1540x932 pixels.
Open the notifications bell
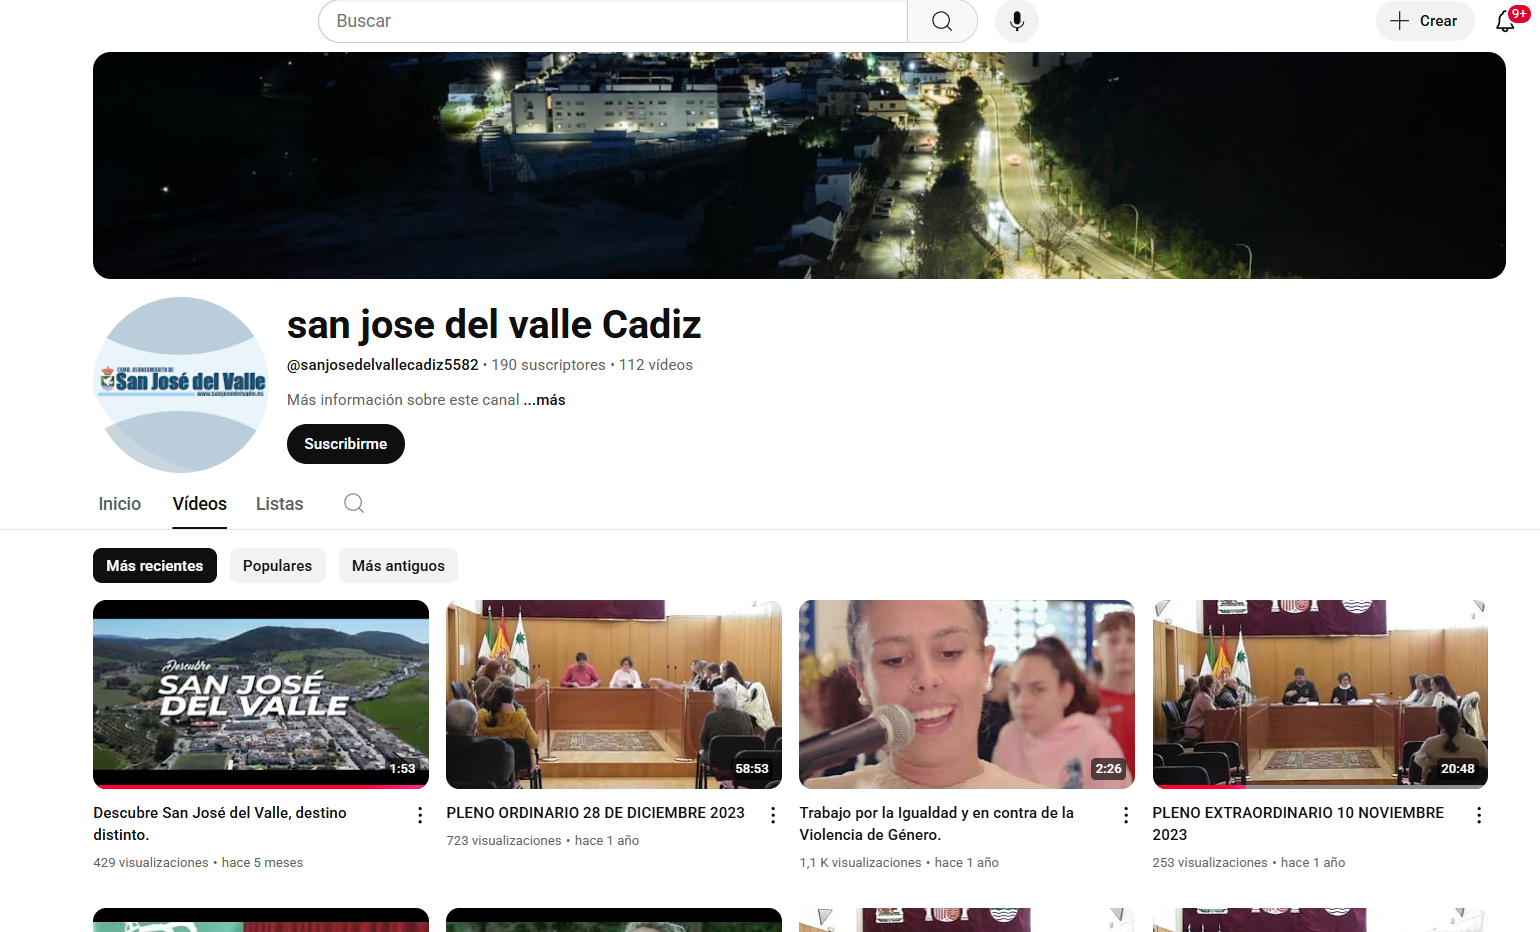click(1505, 21)
